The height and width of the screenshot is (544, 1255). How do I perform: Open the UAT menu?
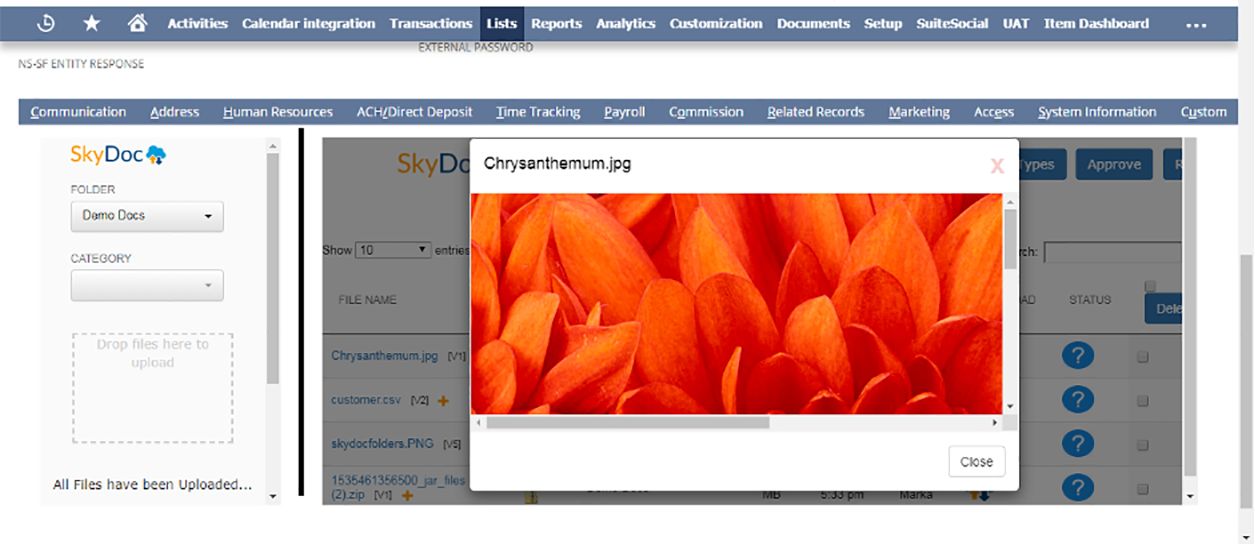(1016, 23)
